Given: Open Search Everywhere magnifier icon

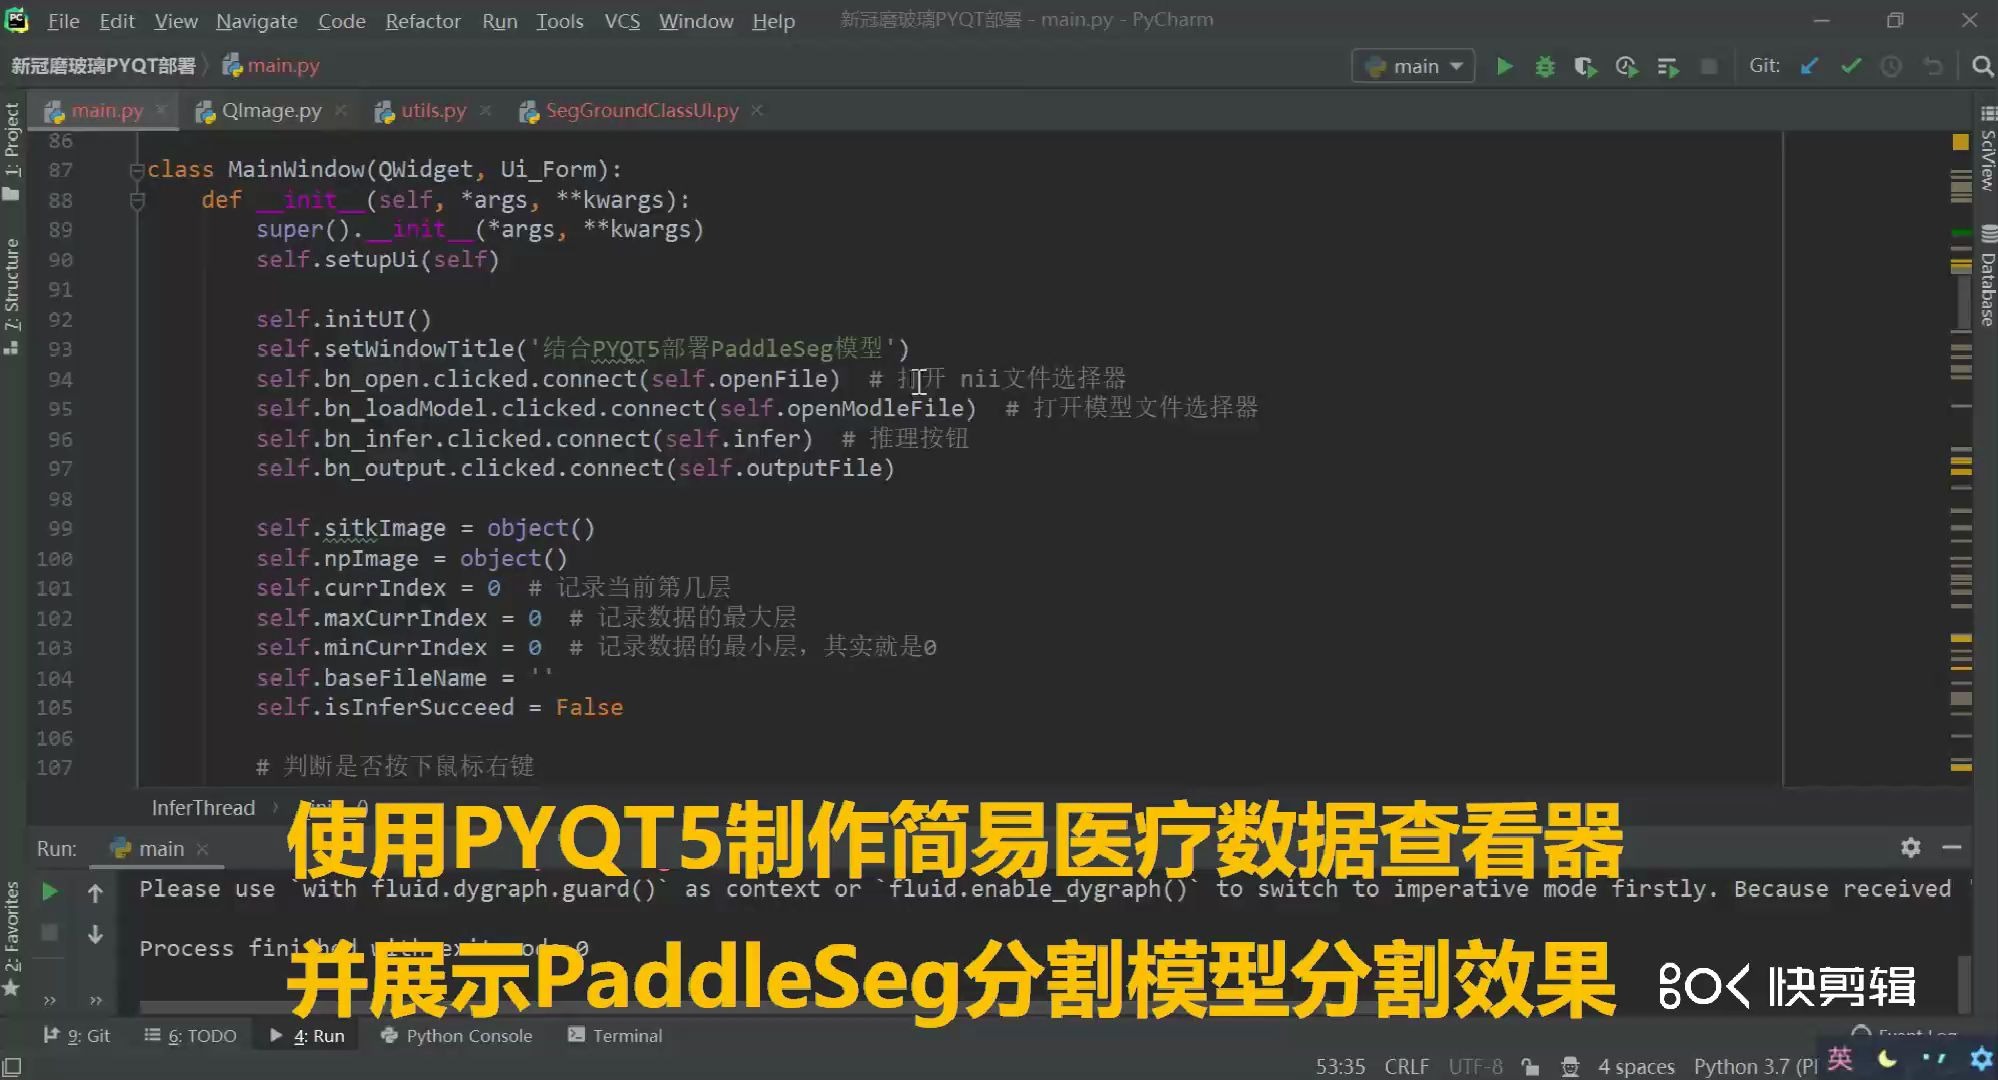Looking at the screenshot, I should click(x=1981, y=66).
